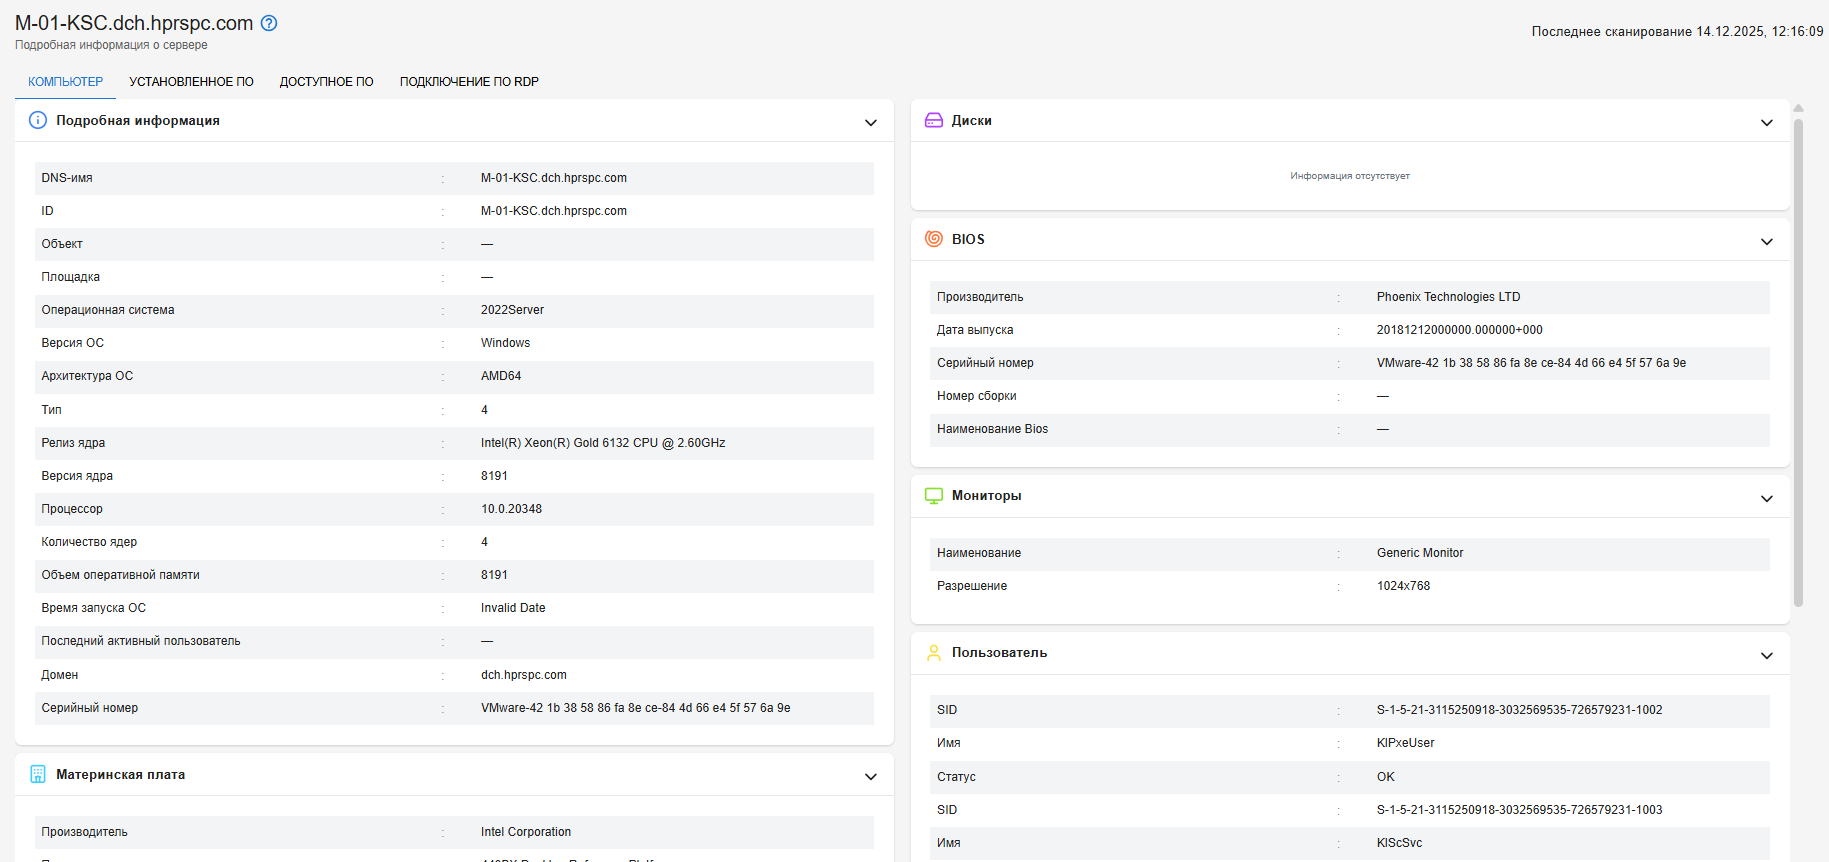The width and height of the screenshot is (1829, 862).
Task: Collapse the BIOS panel chevron
Action: 1767,241
